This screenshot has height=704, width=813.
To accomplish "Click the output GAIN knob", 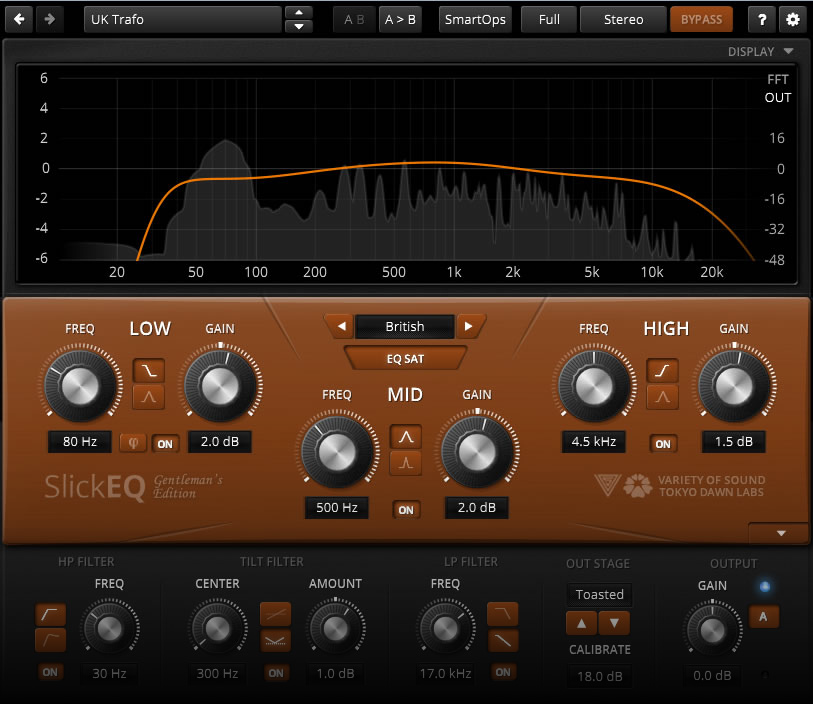I will pos(712,630).
